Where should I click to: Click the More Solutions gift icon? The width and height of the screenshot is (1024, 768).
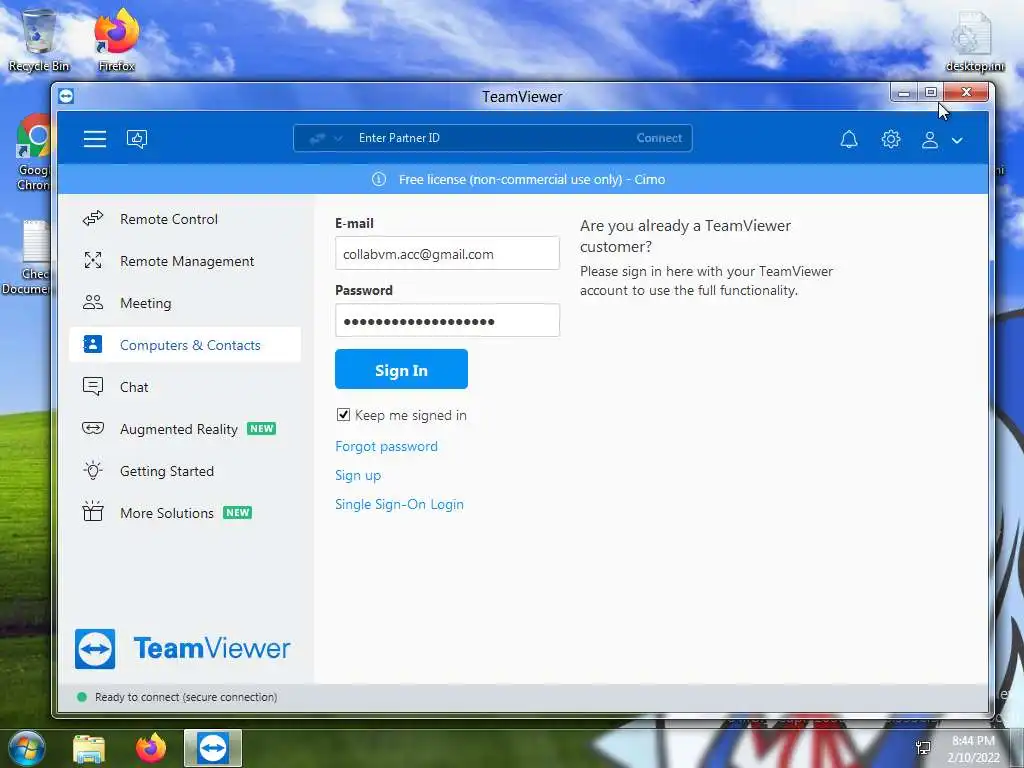93,511
